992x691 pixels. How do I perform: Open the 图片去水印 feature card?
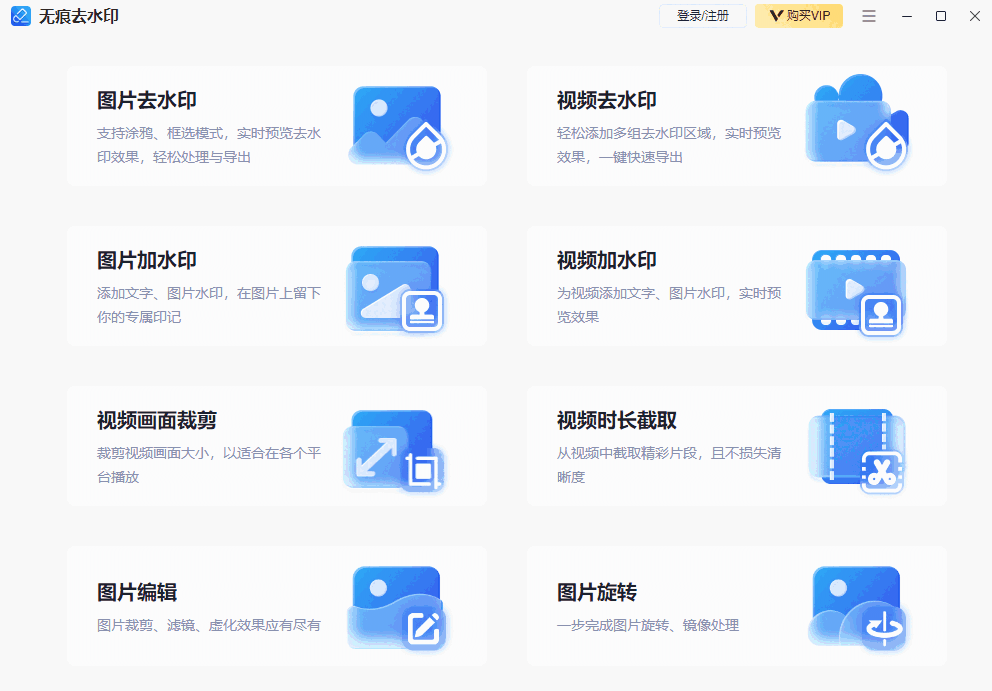pos(276,126)
